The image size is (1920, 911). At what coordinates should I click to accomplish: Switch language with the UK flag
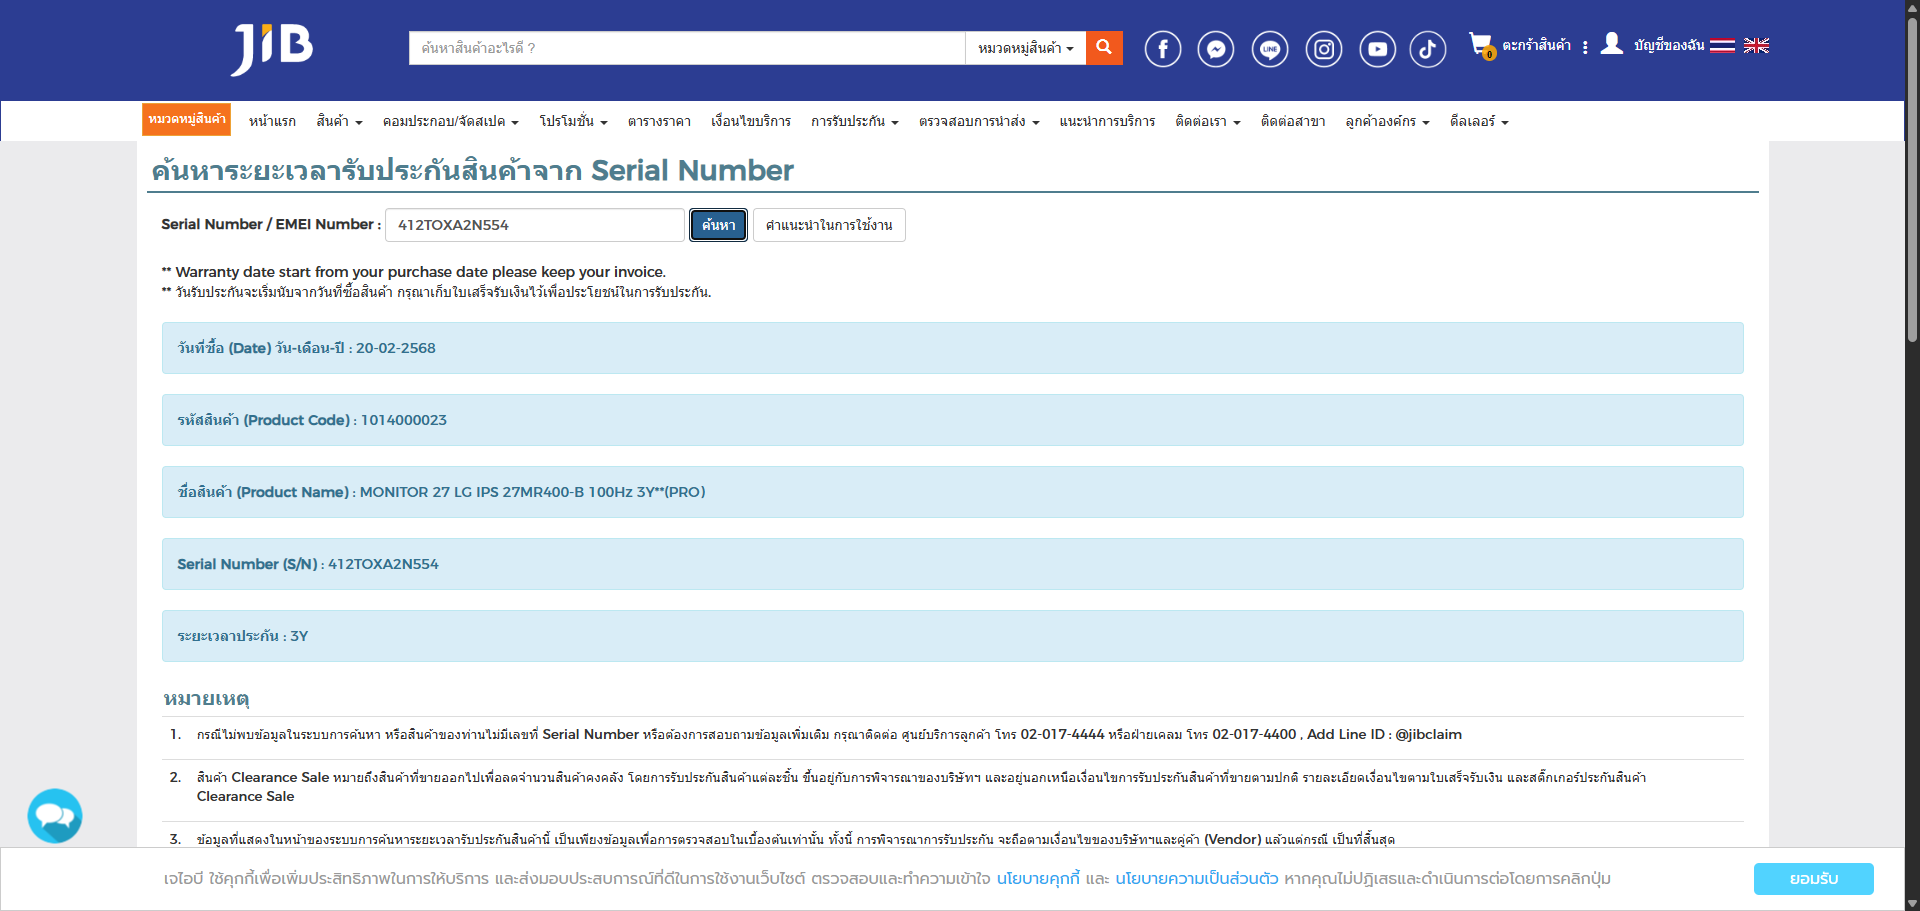pyautogui.click(x=1756, y=45)
